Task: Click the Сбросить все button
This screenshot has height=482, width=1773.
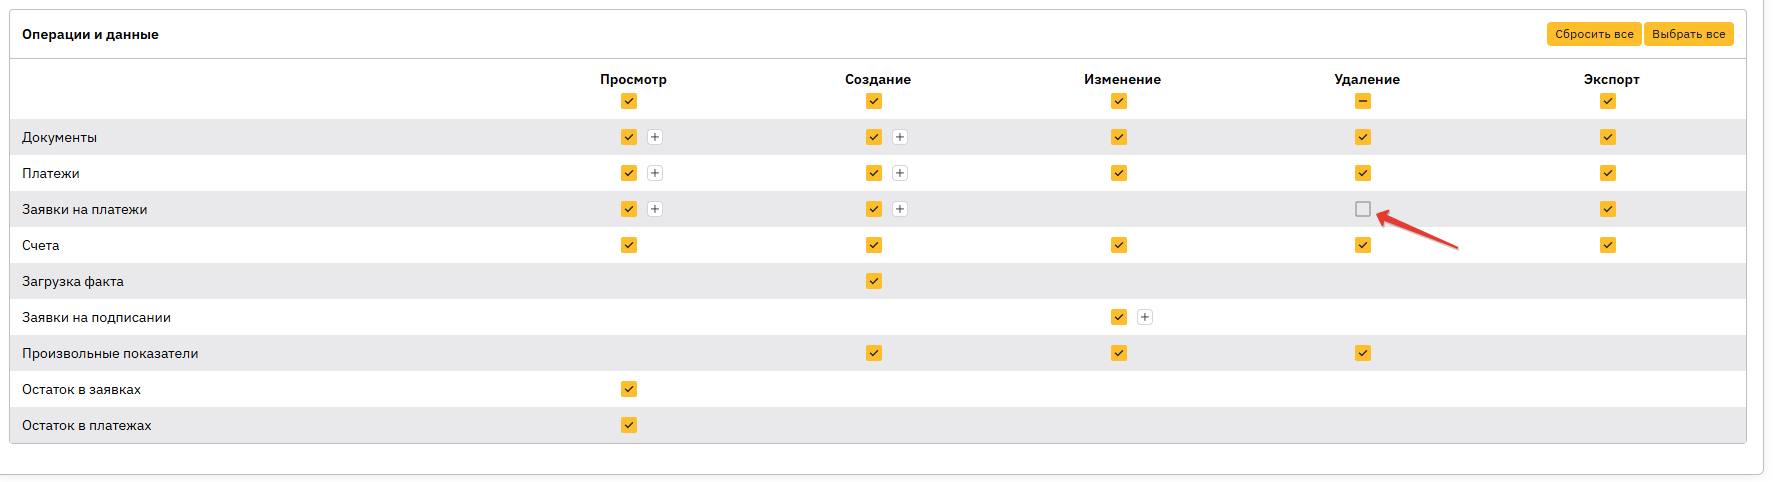Action: click(1594, 34)
